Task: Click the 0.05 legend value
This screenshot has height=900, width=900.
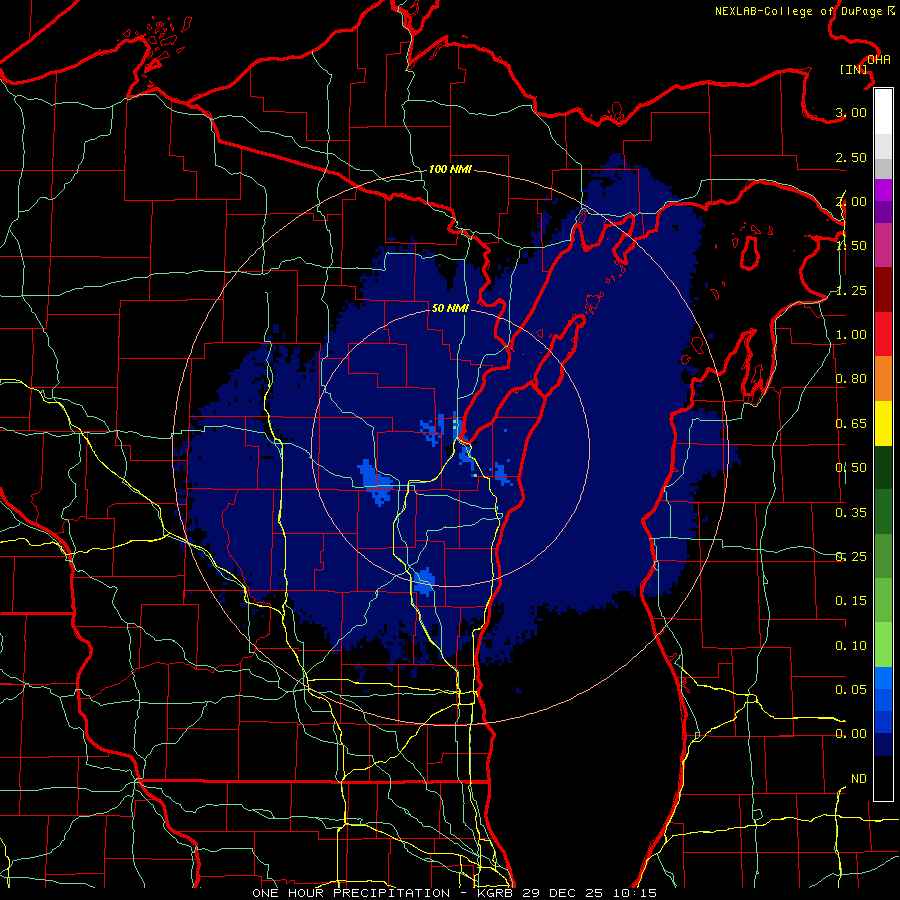Action: click(851, 689)
